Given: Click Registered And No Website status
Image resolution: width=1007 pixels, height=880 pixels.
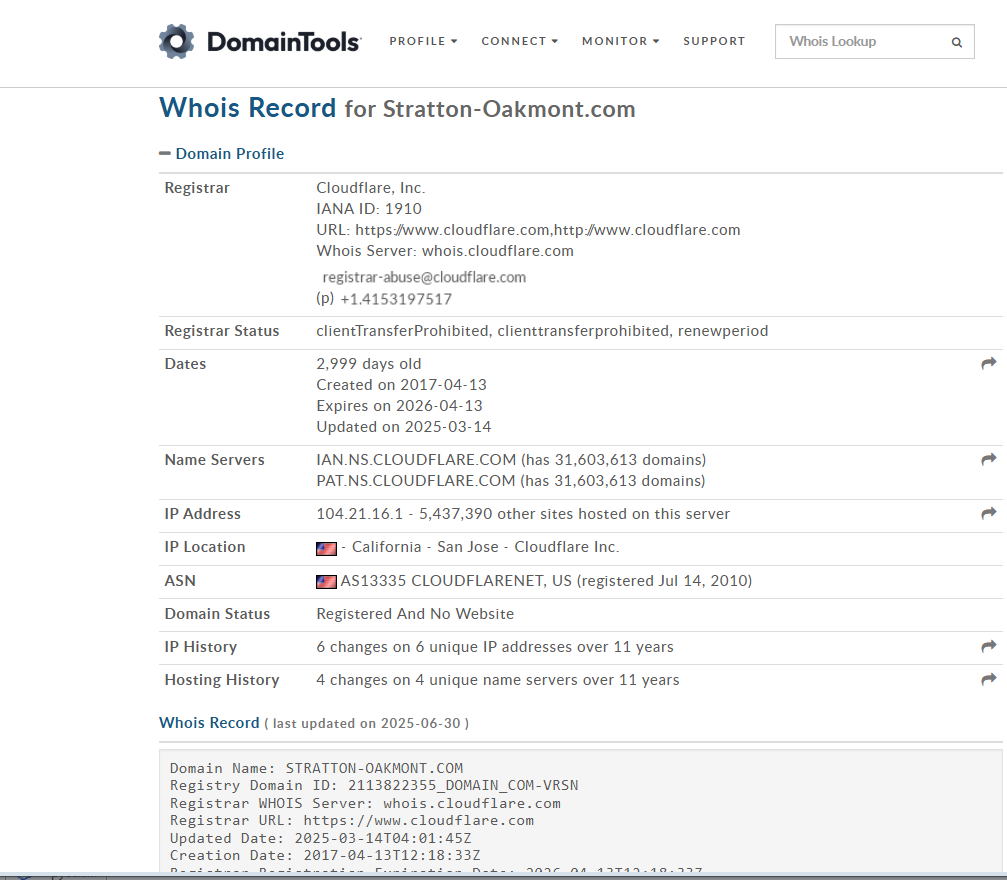Looking at the screenshot, I should [x=415, y=613].
